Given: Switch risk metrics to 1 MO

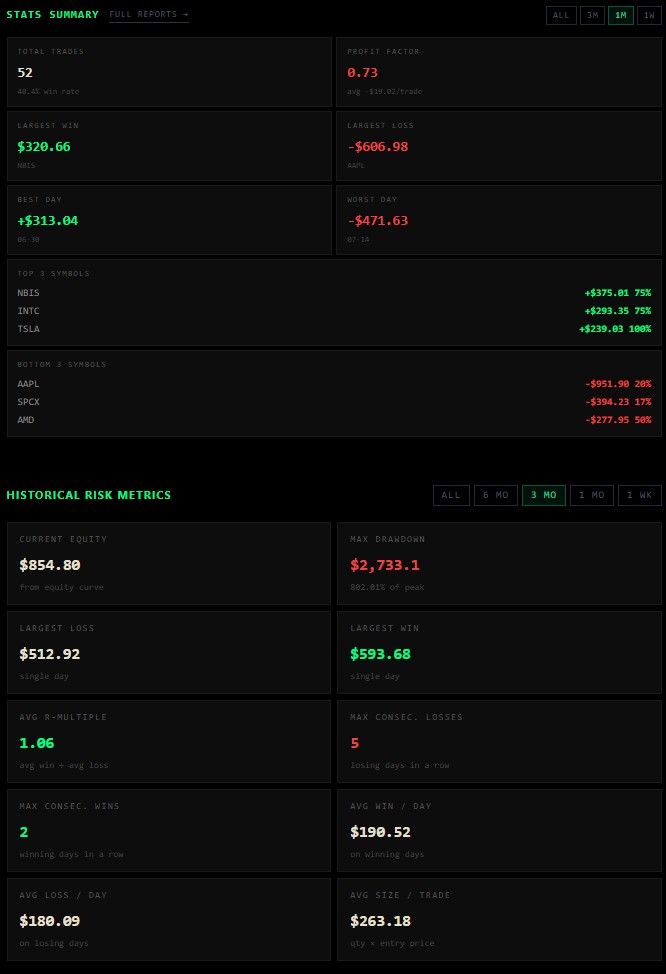Looking at the screenshot, I should [591, 495].
